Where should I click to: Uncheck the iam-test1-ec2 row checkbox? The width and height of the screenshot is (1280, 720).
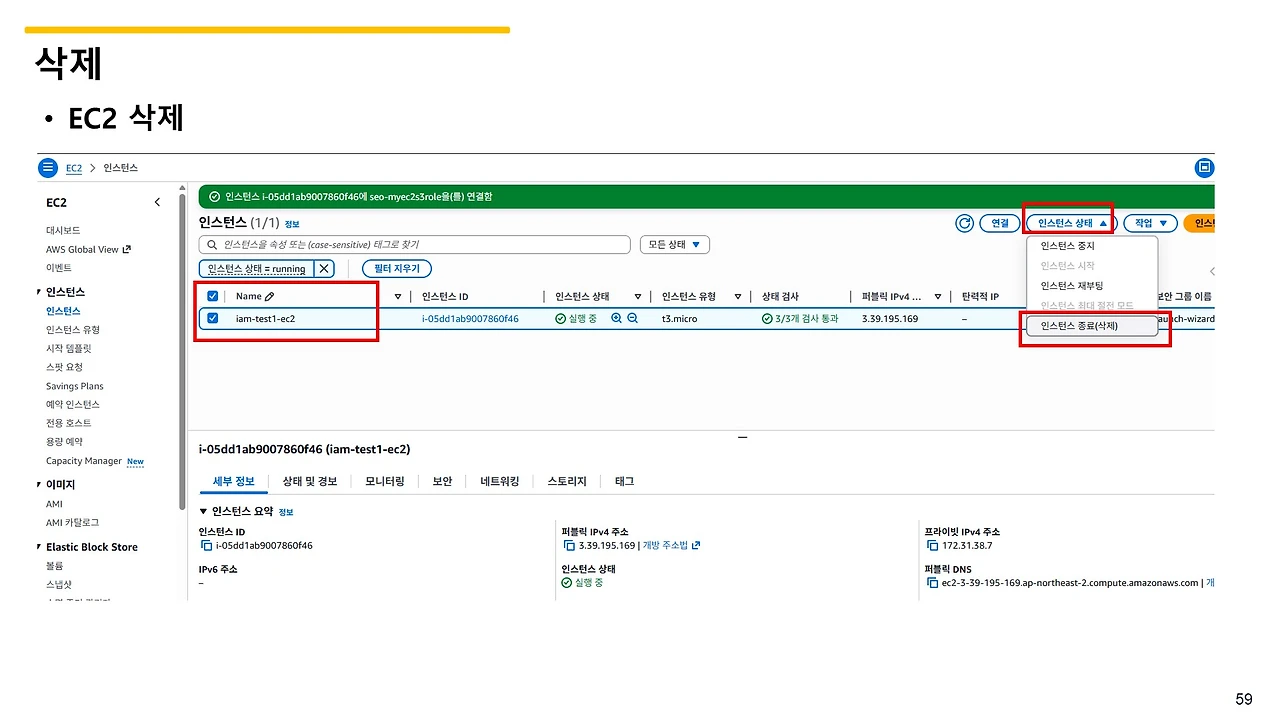[212, 318]
